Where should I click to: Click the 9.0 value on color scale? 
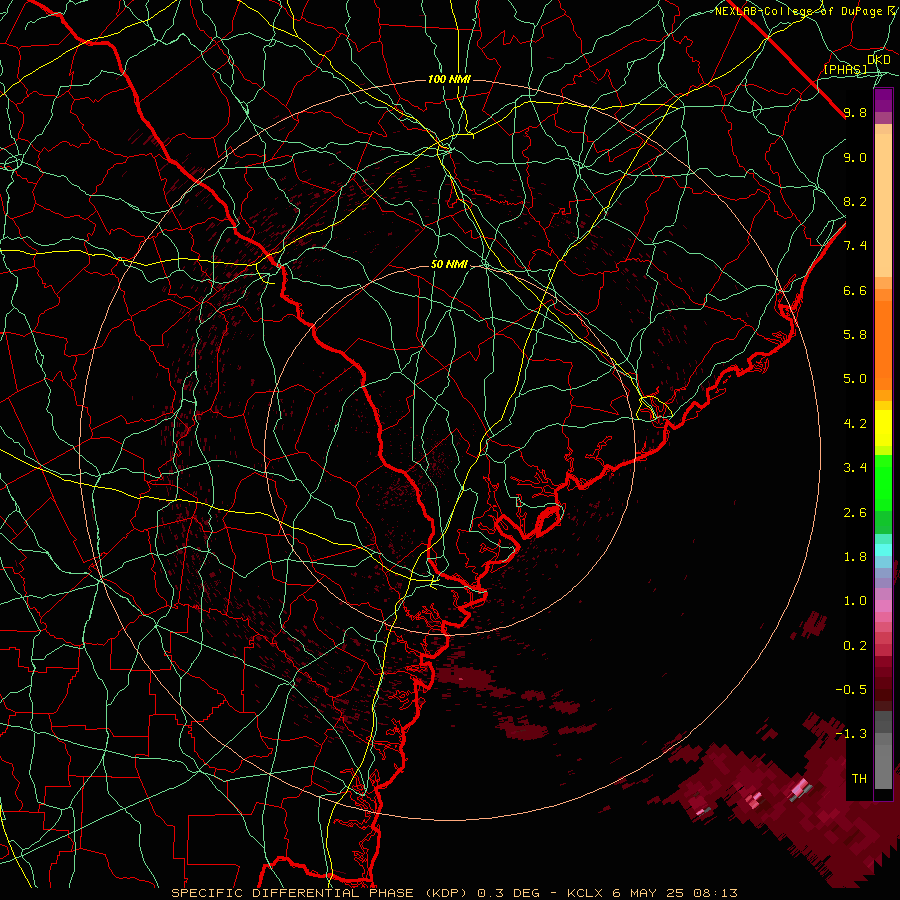(x=855, y=157)
